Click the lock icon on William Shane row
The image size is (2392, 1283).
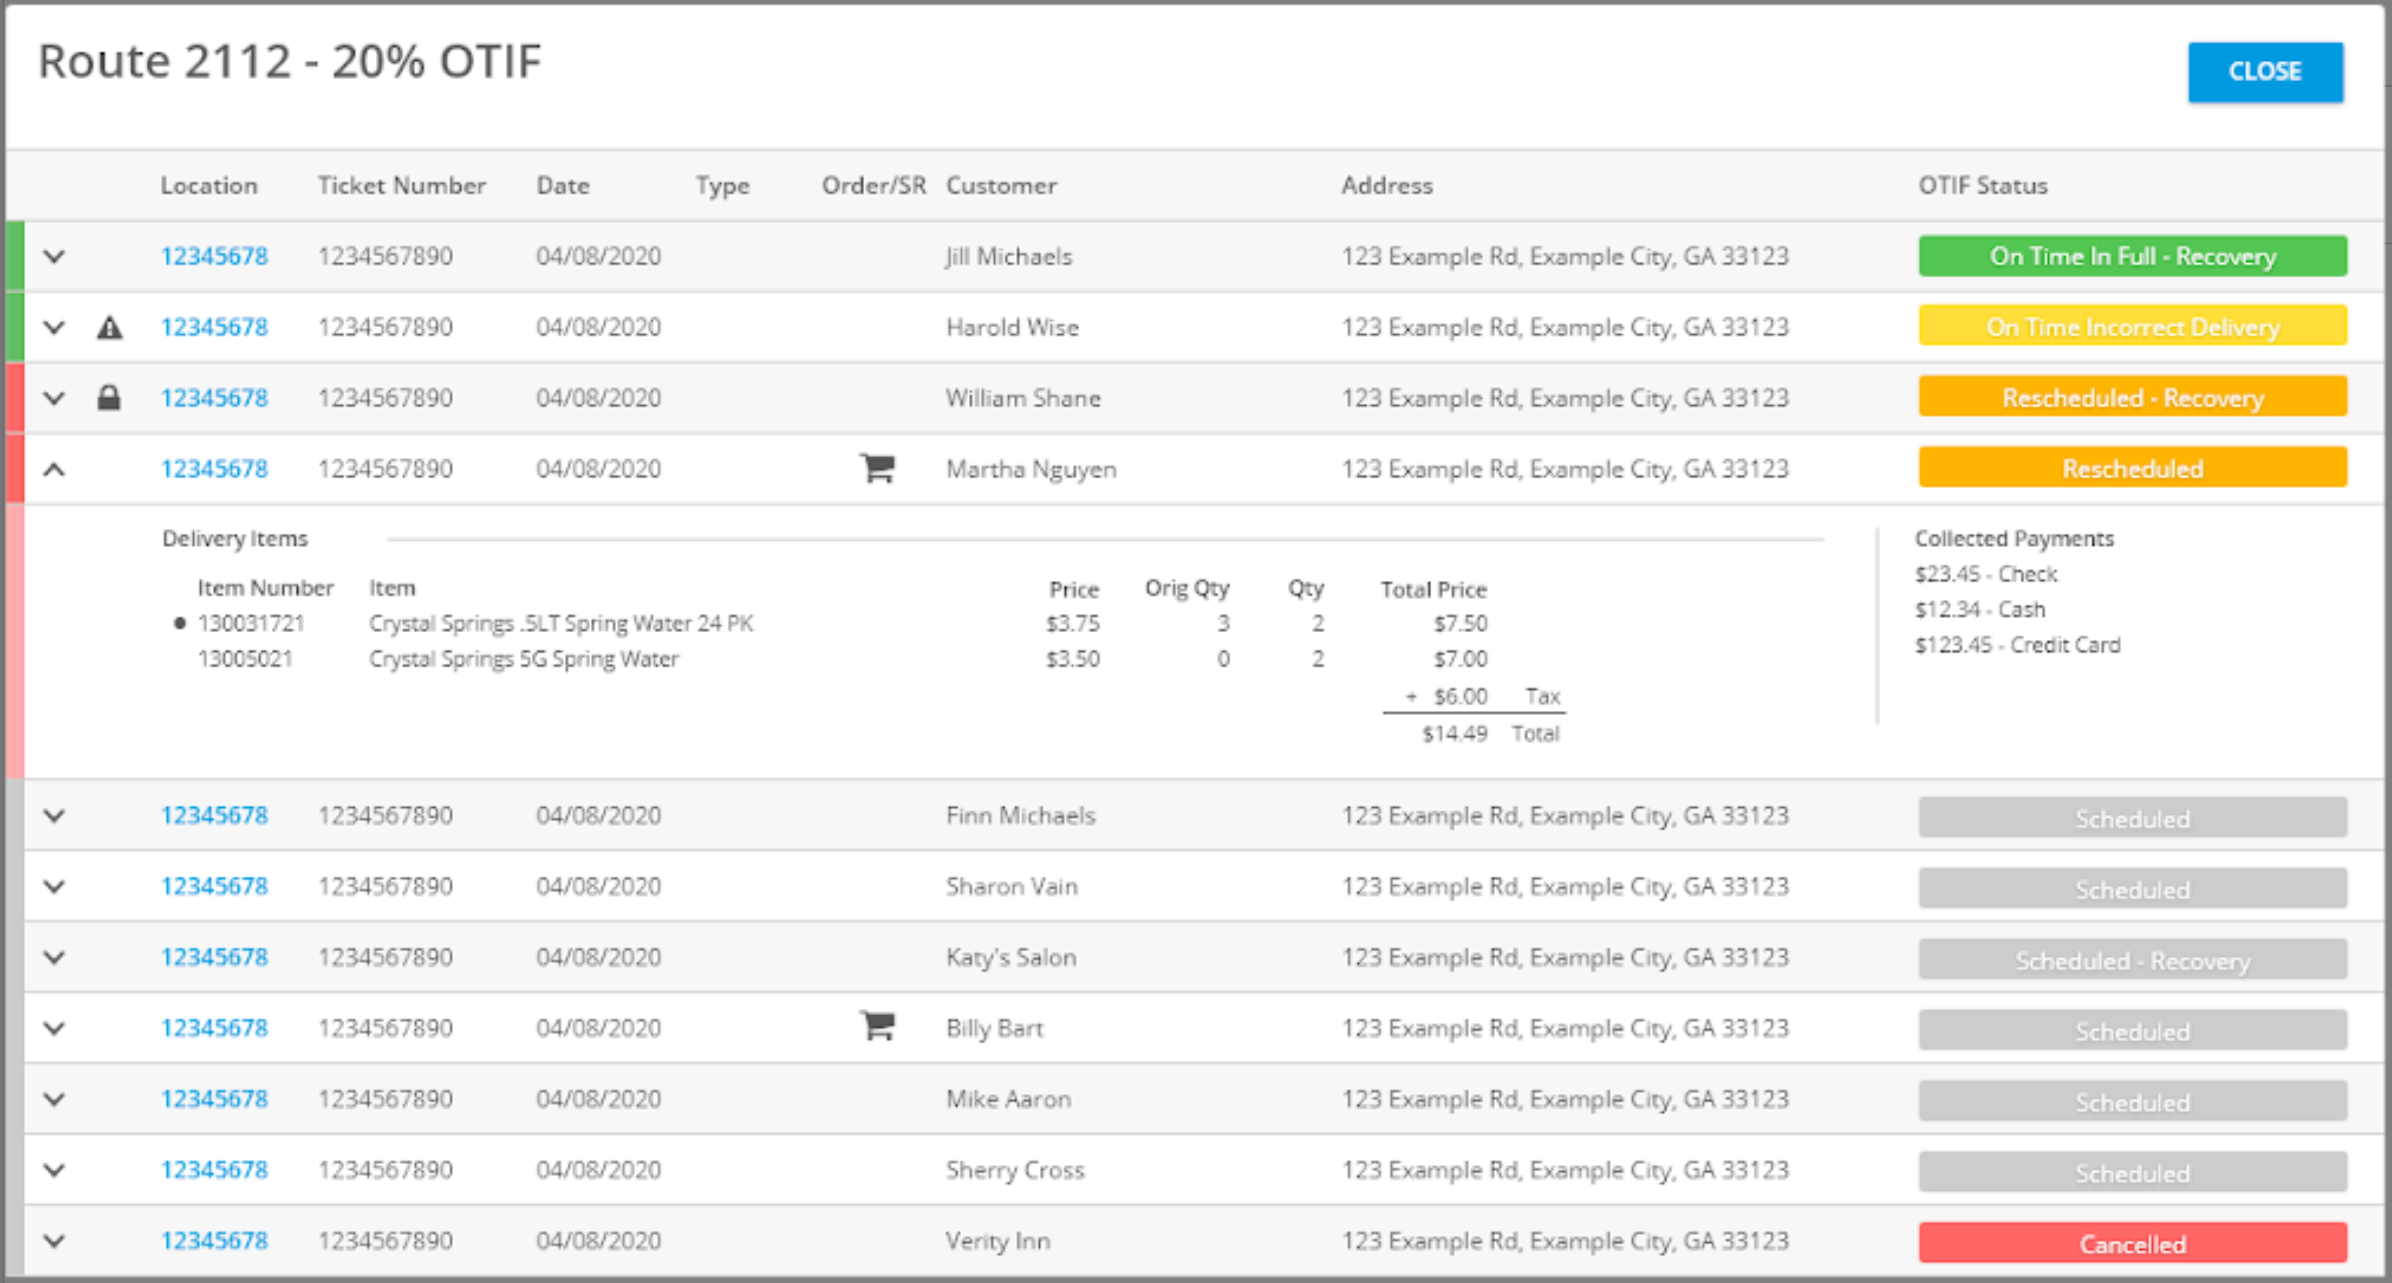109,398
